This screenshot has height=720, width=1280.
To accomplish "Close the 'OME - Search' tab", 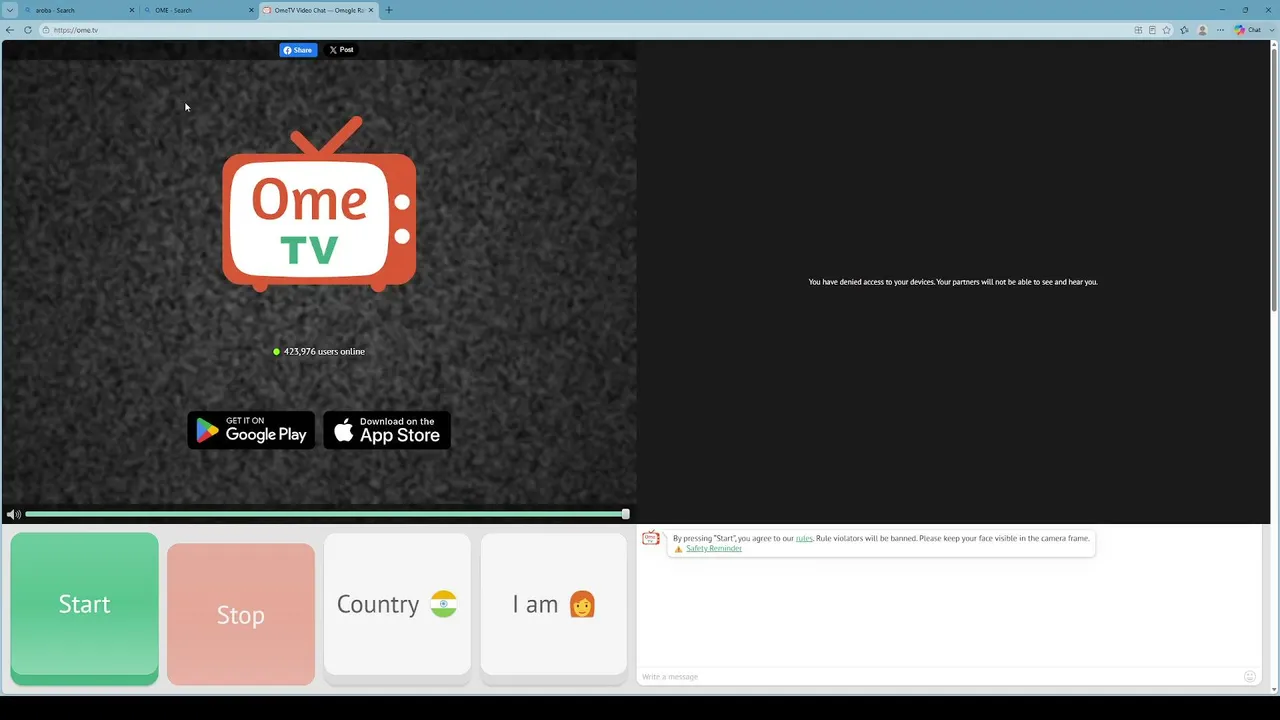I will (x=251, y=10).
